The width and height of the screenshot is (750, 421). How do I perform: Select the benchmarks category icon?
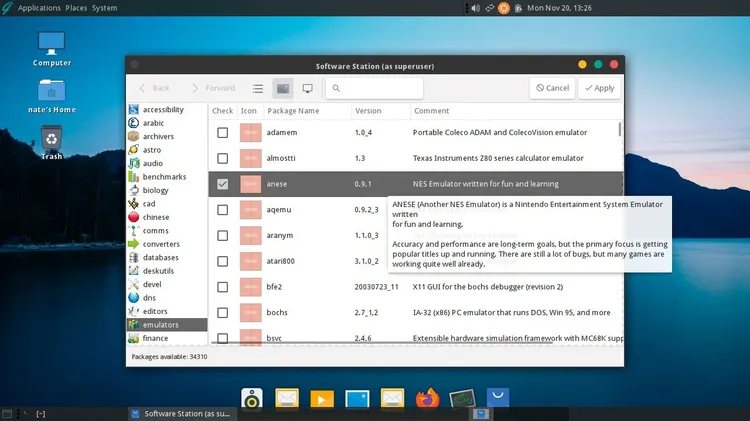(133, 177)
